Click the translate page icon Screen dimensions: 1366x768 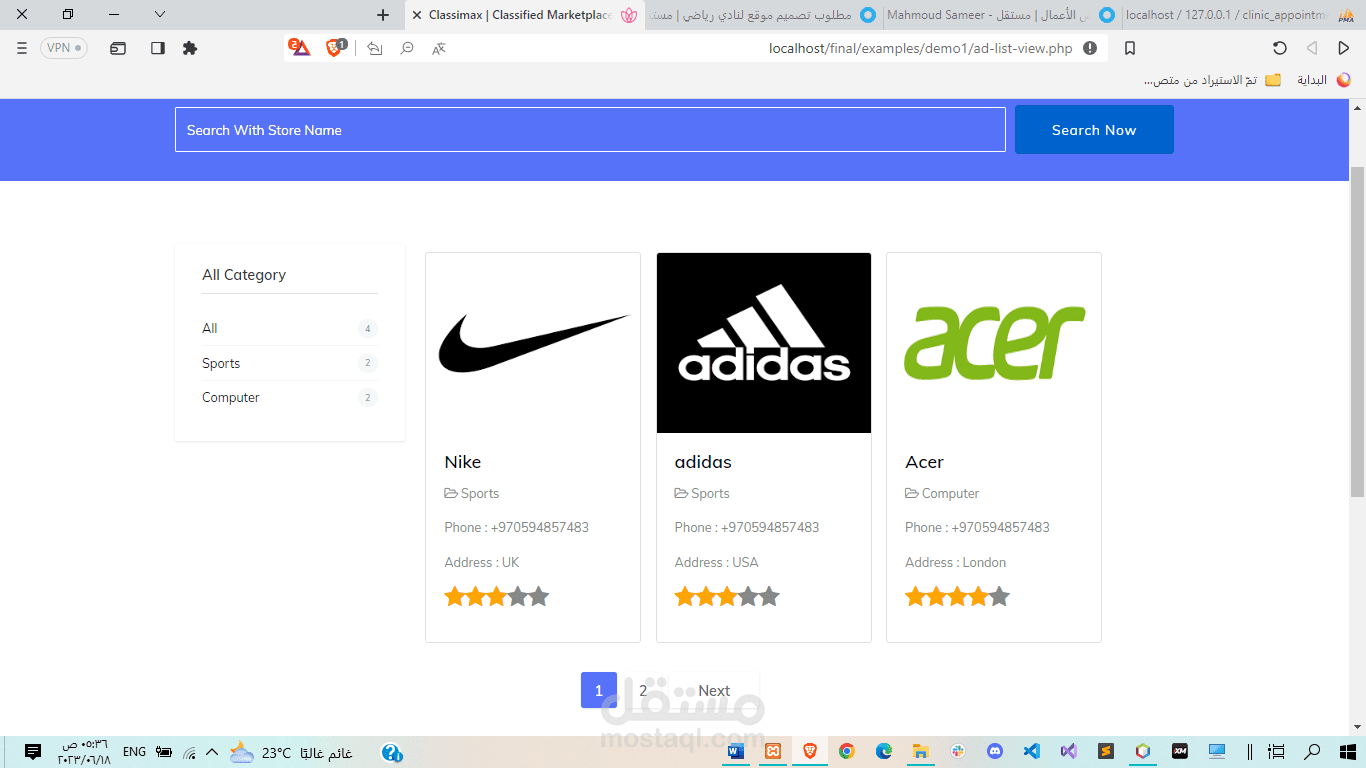(x=439, y=48)
